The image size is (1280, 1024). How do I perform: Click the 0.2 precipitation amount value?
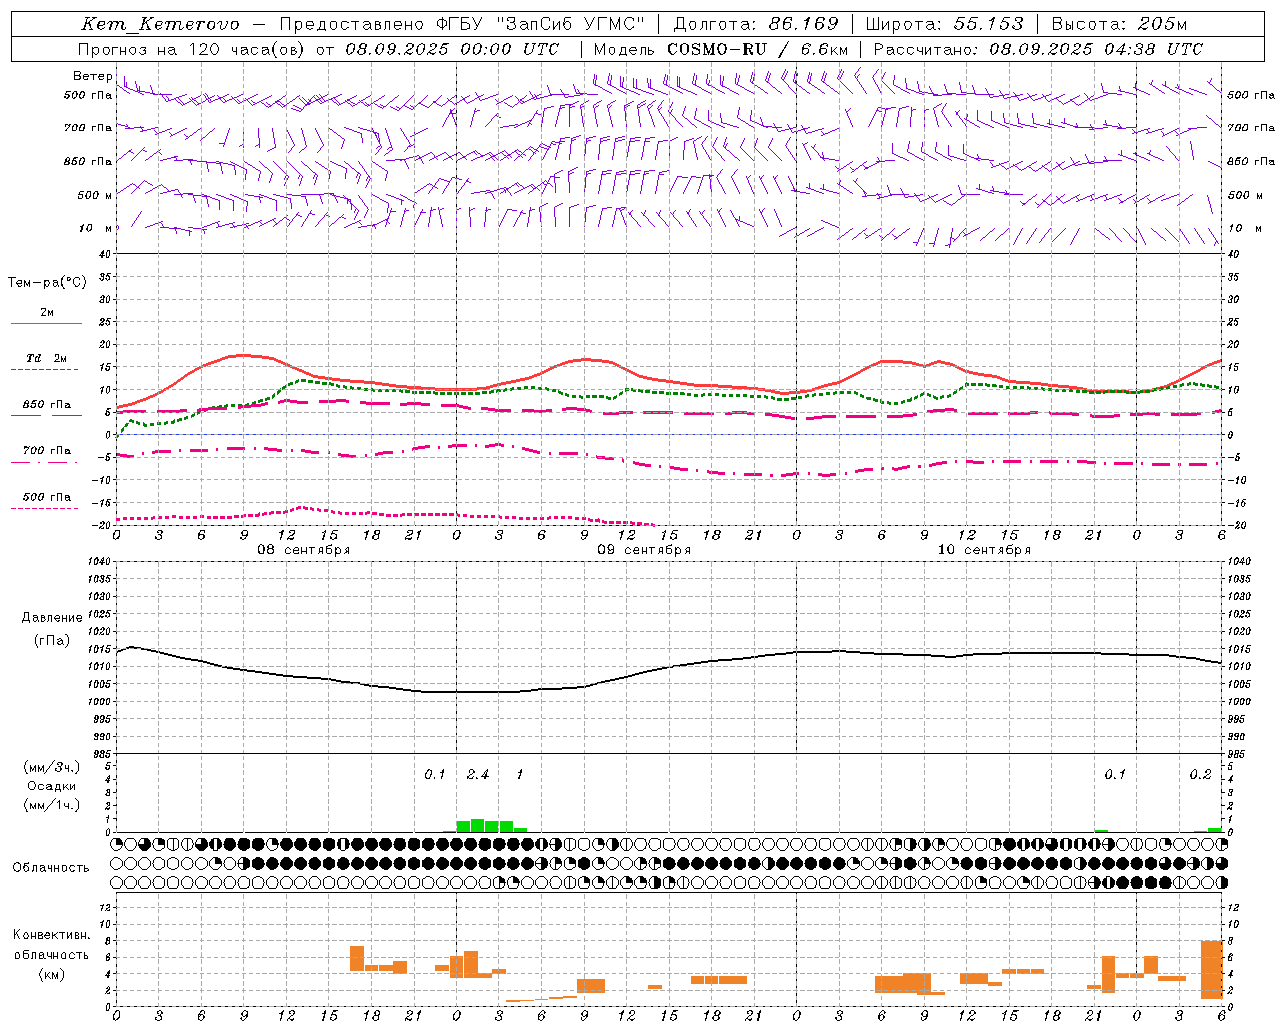tap(1200, 775)
